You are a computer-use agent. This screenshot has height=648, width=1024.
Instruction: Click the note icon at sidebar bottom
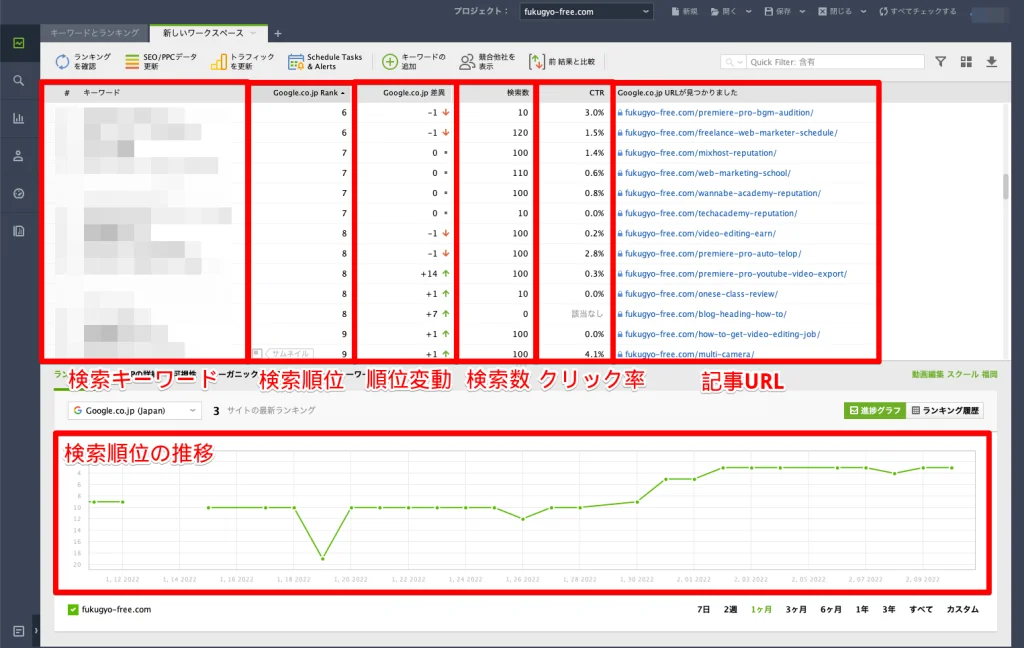[x=19, y=631]
